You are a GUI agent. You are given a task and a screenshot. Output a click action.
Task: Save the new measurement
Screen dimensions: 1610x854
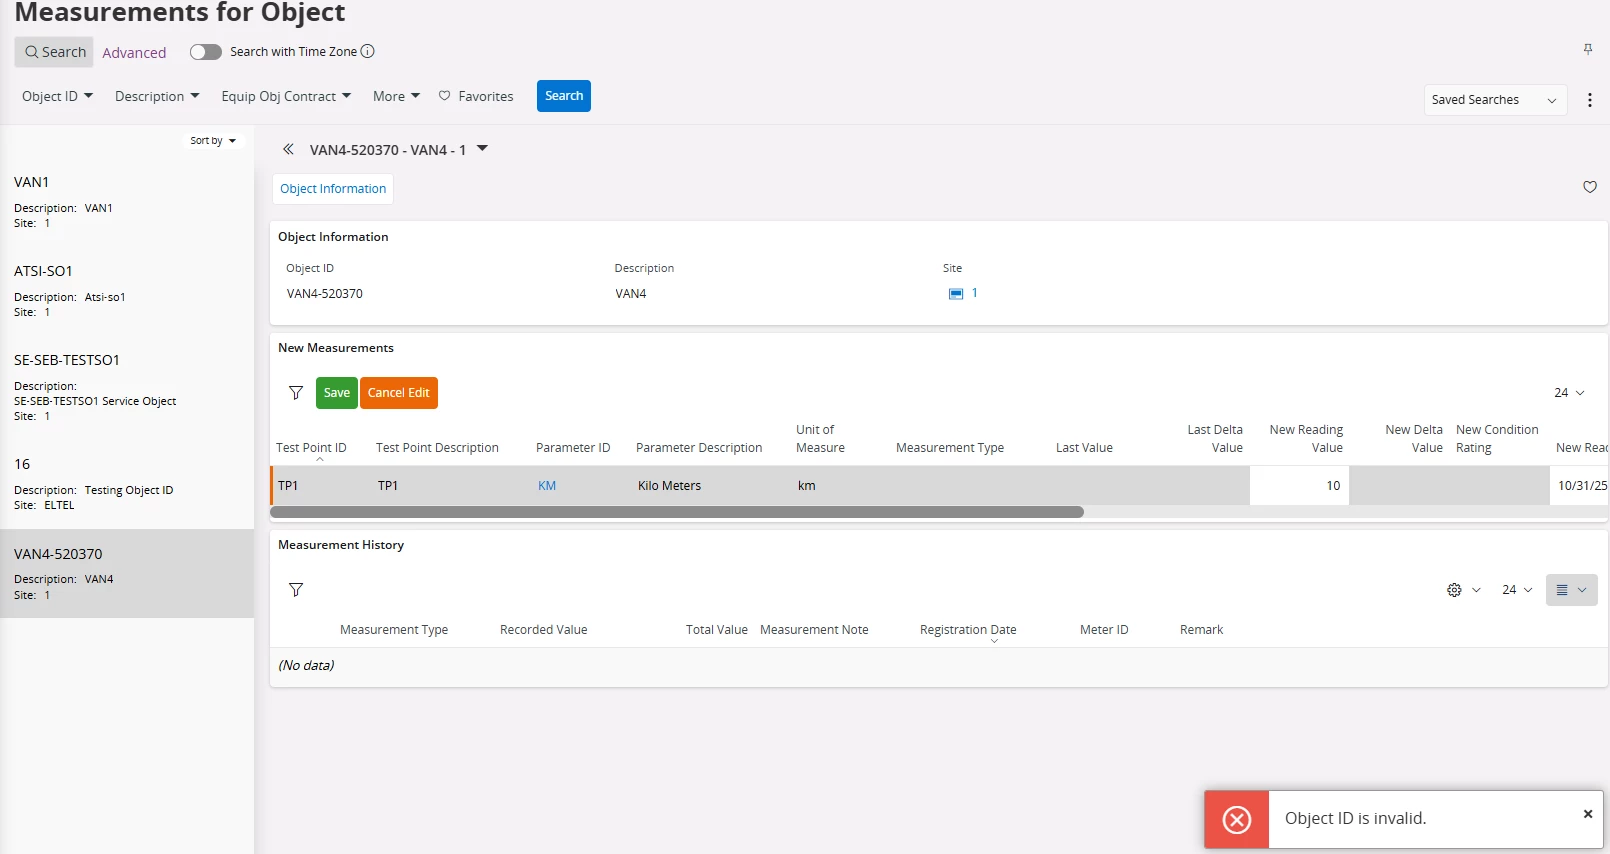point(337,393)
